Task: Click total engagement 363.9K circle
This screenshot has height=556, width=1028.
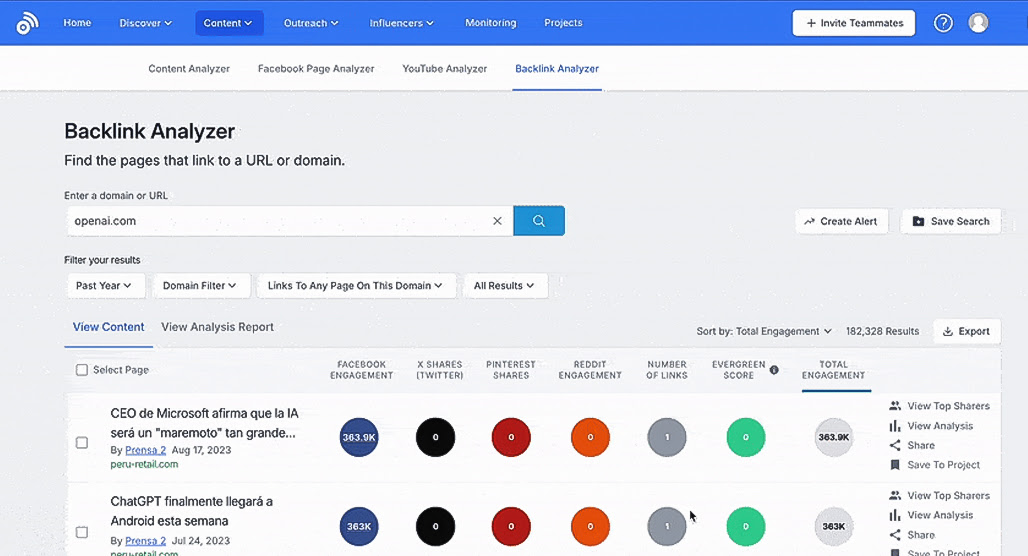Action: pos(833,437)
